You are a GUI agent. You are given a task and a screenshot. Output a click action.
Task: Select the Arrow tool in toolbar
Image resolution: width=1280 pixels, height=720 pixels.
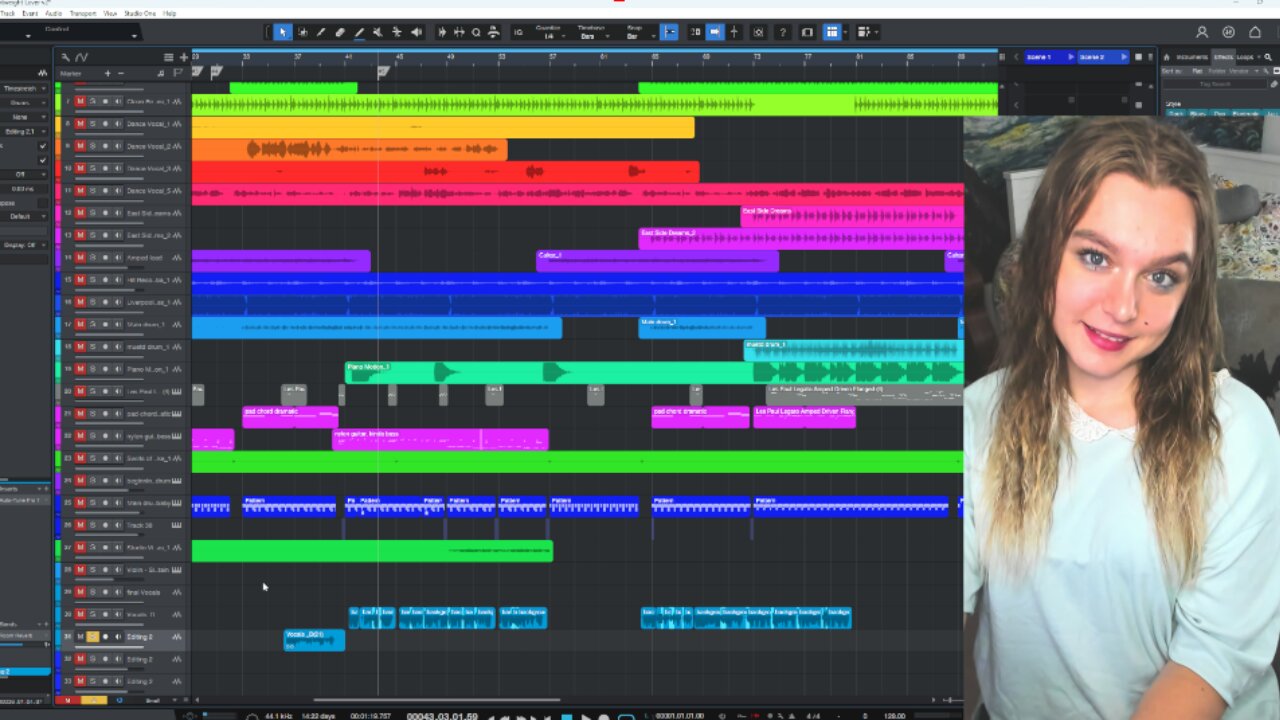pyautogui.click(x=282, y=32)
